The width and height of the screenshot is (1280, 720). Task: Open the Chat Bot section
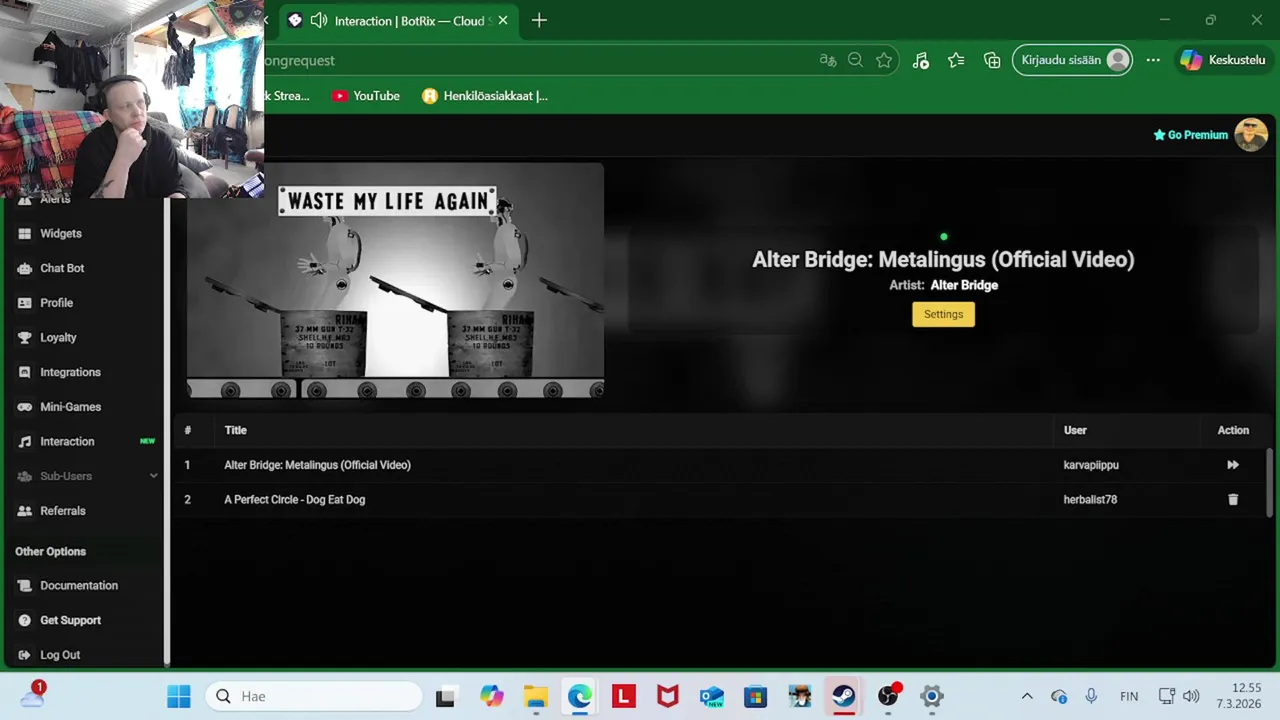[x=62, y=268]
